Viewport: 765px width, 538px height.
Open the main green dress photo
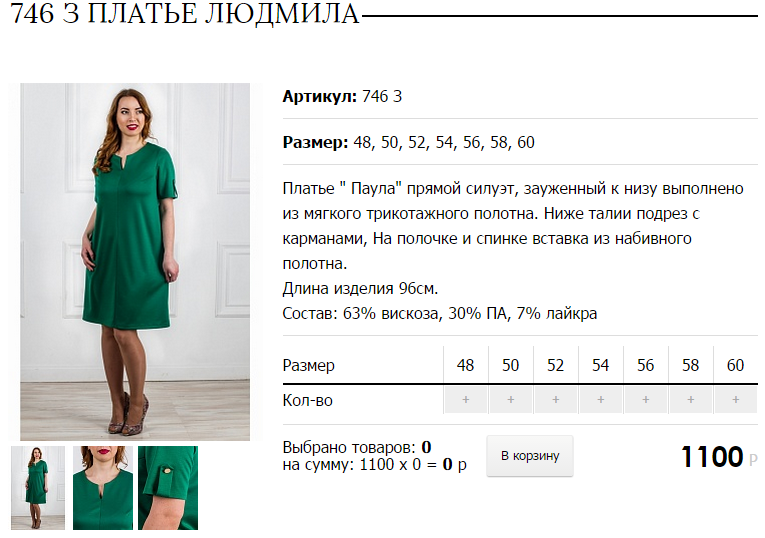135,262
